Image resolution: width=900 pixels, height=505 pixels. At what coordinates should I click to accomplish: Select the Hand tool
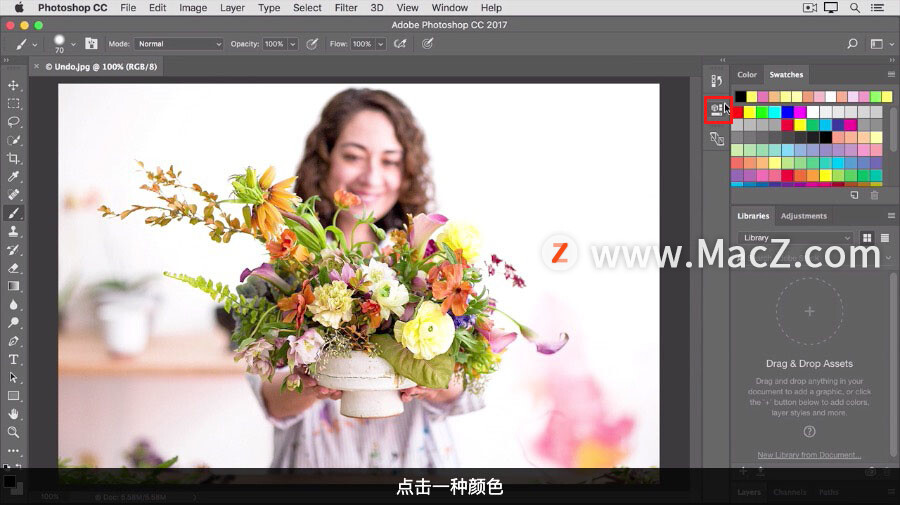click(x=13, y=414)
